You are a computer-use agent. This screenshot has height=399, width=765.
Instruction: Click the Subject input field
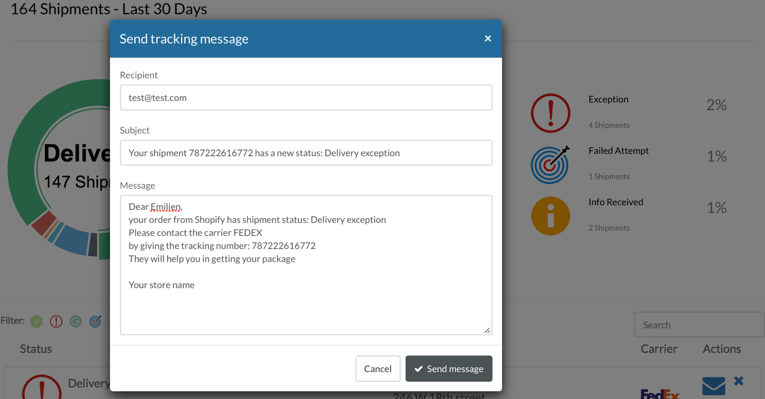pyautogui.click(x=306, y=153)
